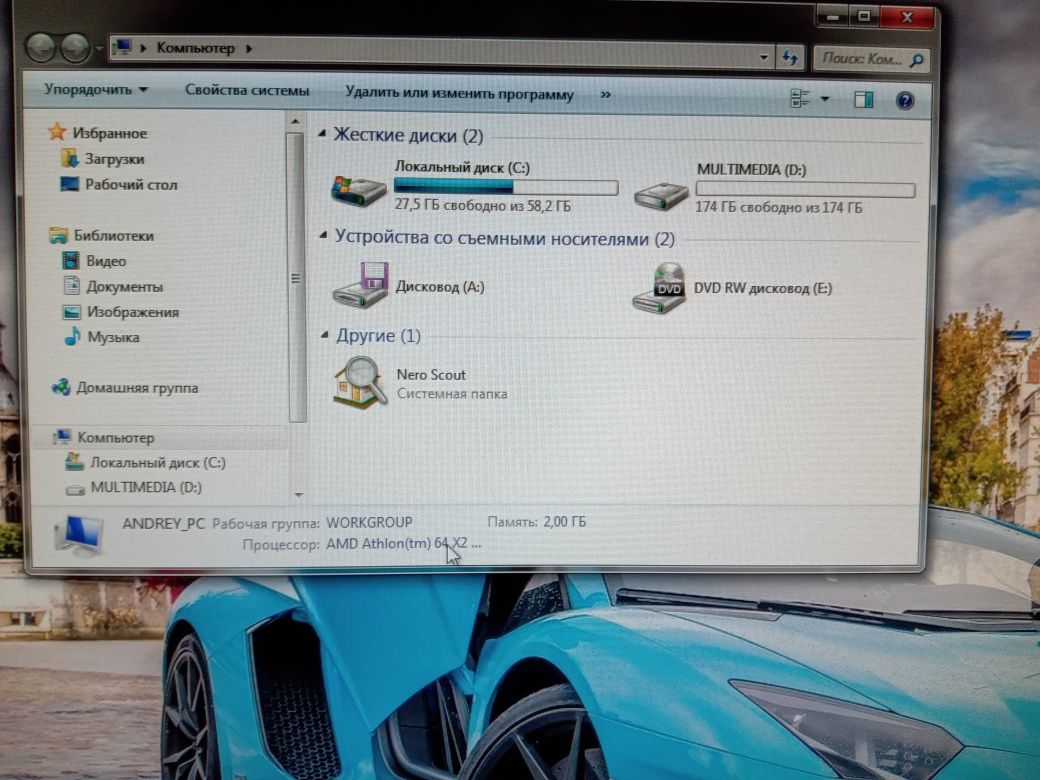
Task: Click the computer icon in address bar
Action: pos(122,47)
